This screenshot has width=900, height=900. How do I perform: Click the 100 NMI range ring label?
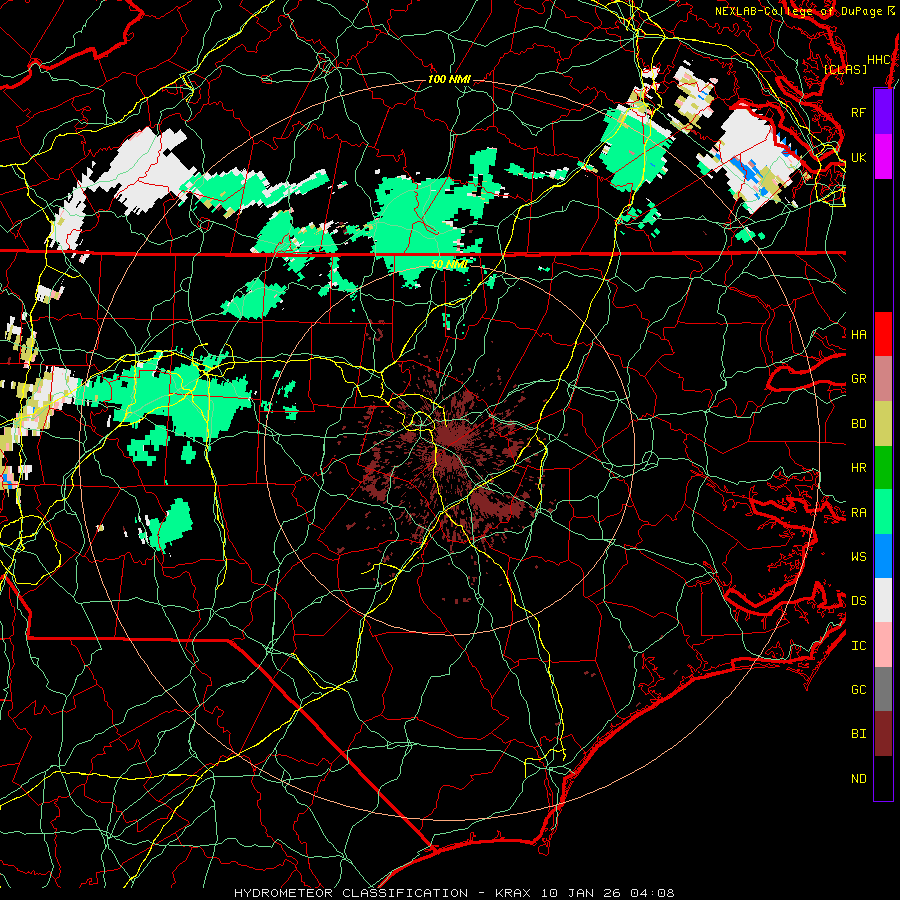click(449, 79)
